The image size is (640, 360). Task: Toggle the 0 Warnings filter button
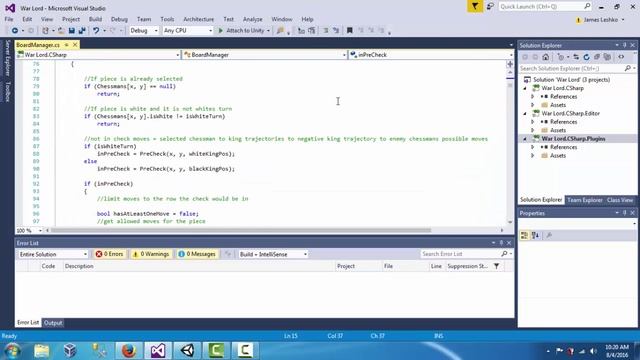[x=151, y=254]
